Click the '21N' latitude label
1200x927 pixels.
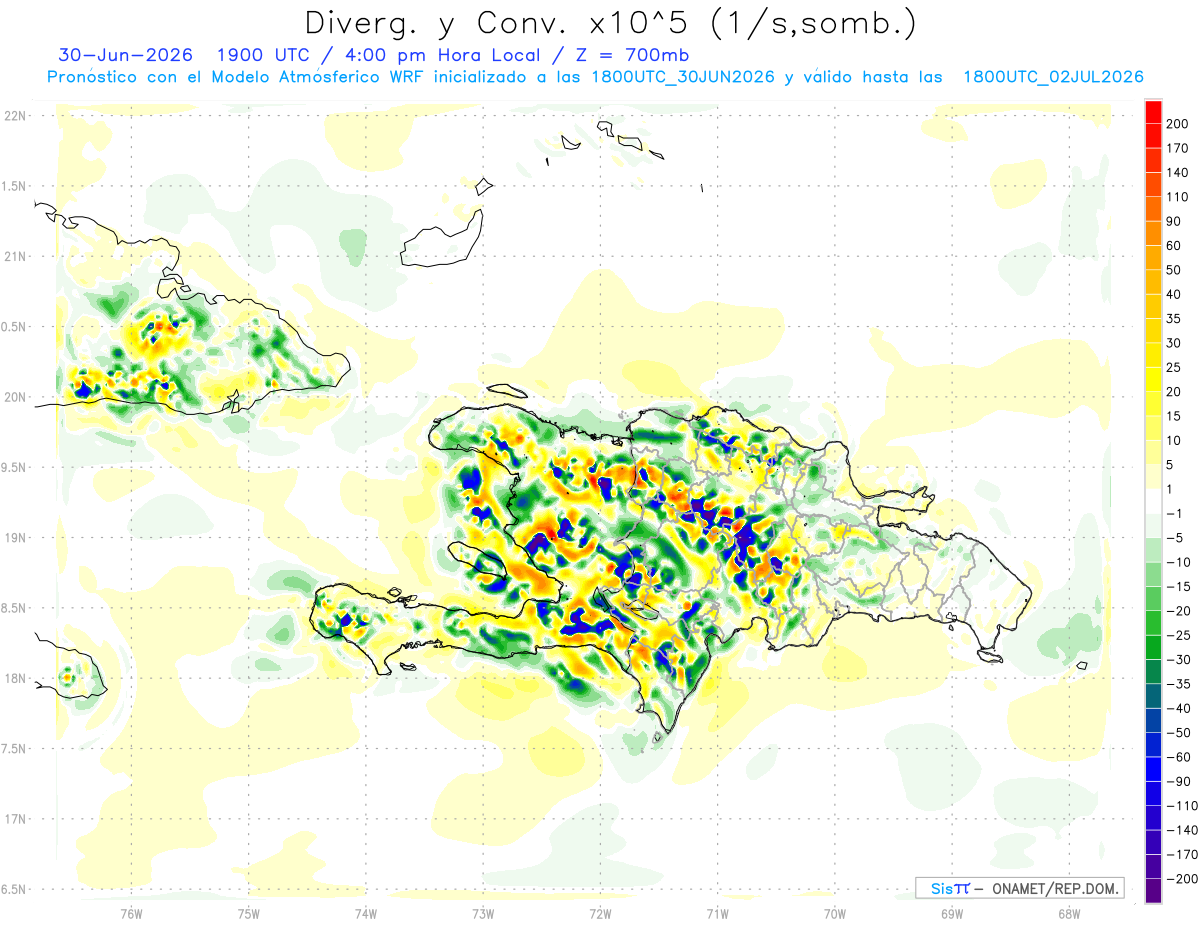point(14,257)
